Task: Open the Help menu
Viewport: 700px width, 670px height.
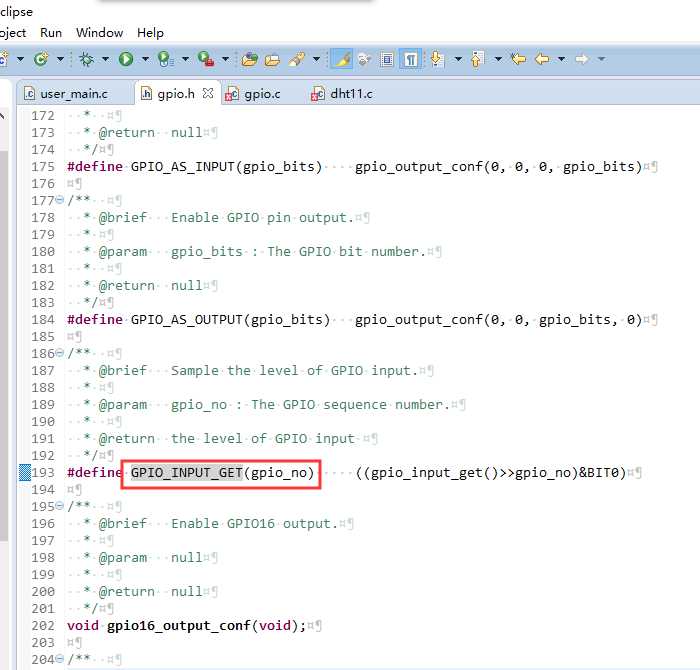Action: pos(150,33)
